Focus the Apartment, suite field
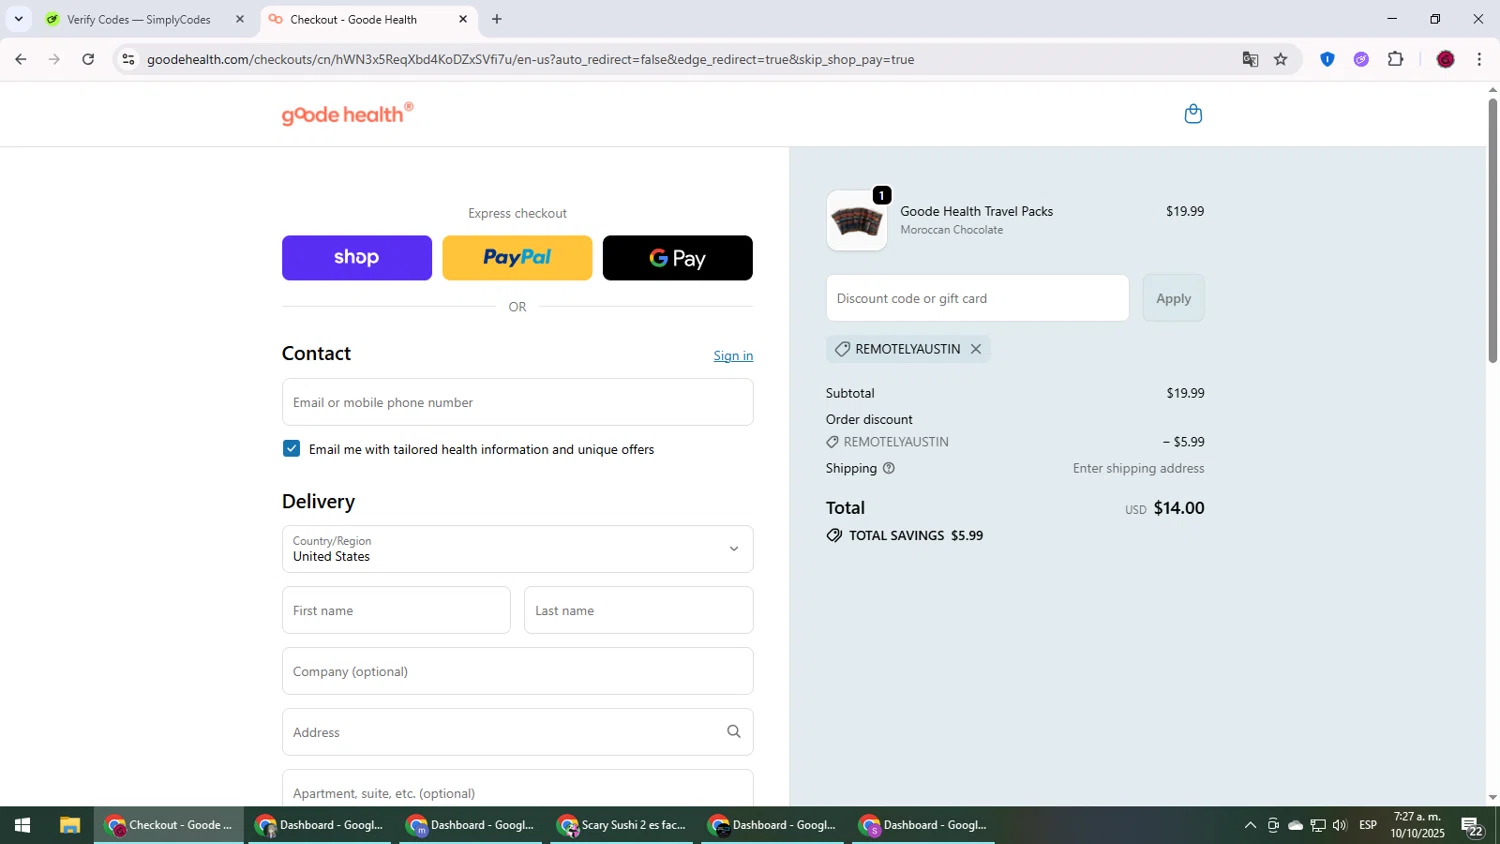 (x=517, y=790)
